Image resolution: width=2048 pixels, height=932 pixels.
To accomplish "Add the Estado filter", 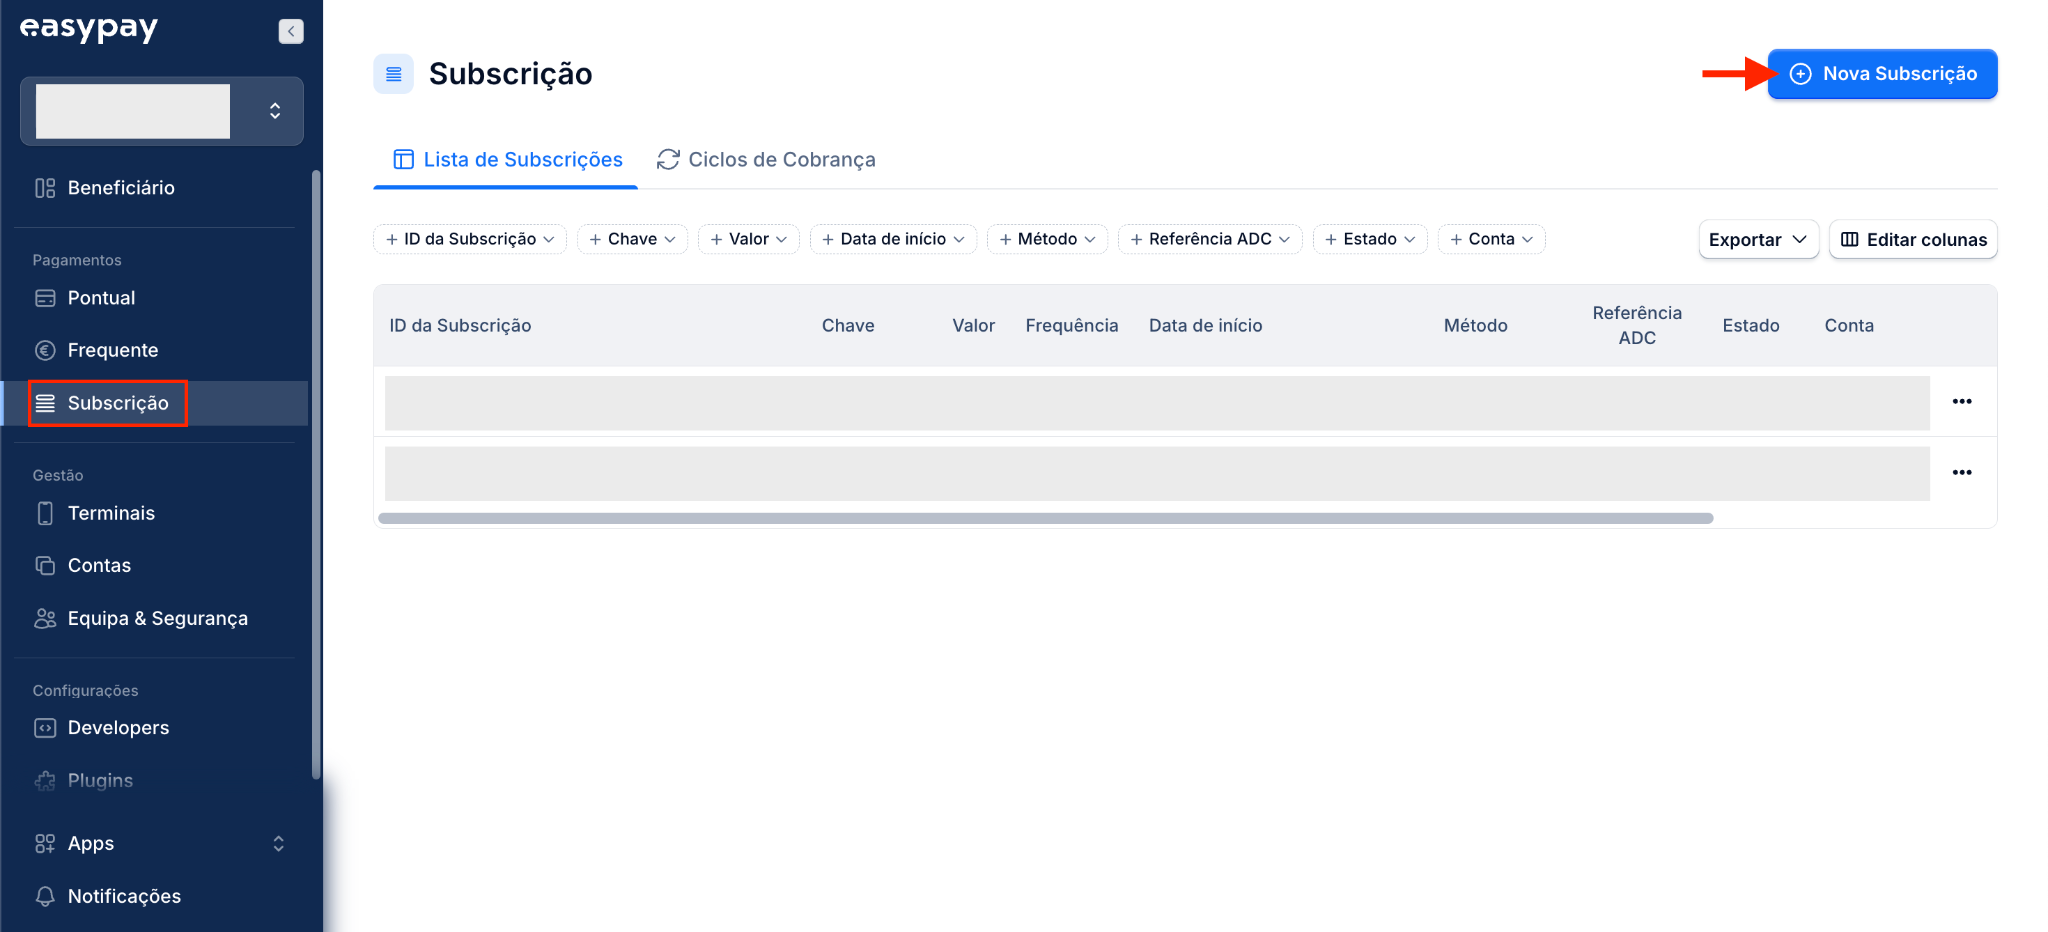I will 1369,239.
